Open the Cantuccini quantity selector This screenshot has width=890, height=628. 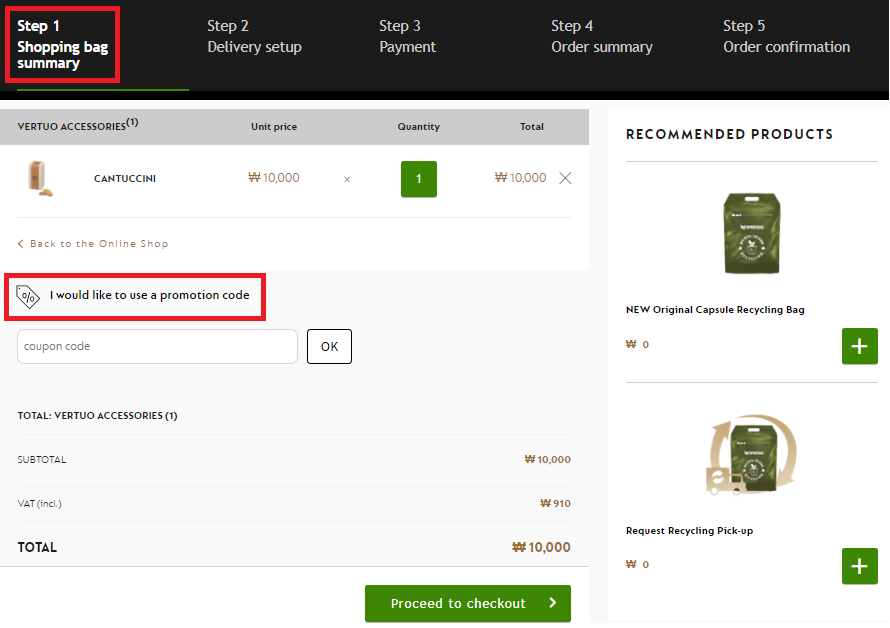click(419, 179)
